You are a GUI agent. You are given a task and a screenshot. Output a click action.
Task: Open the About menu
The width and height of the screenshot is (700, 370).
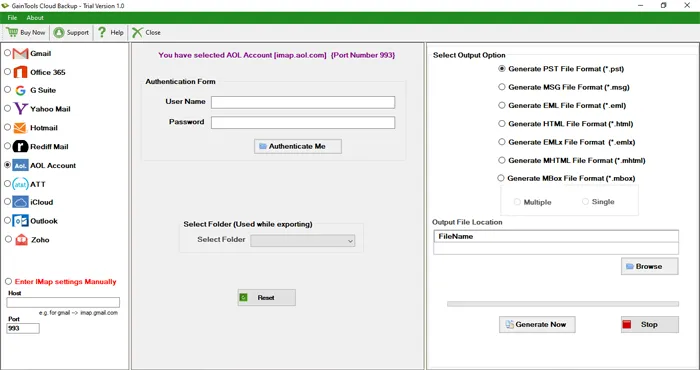pos(35,18)
